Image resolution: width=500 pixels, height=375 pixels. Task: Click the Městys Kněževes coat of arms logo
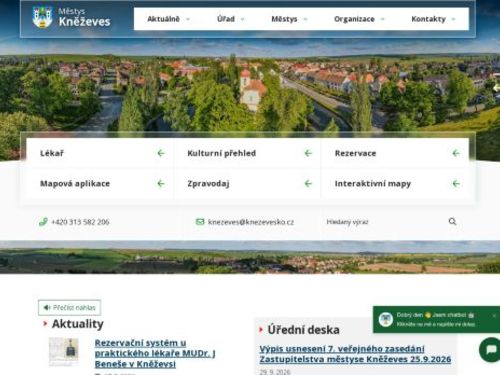(x=42, y=17)
